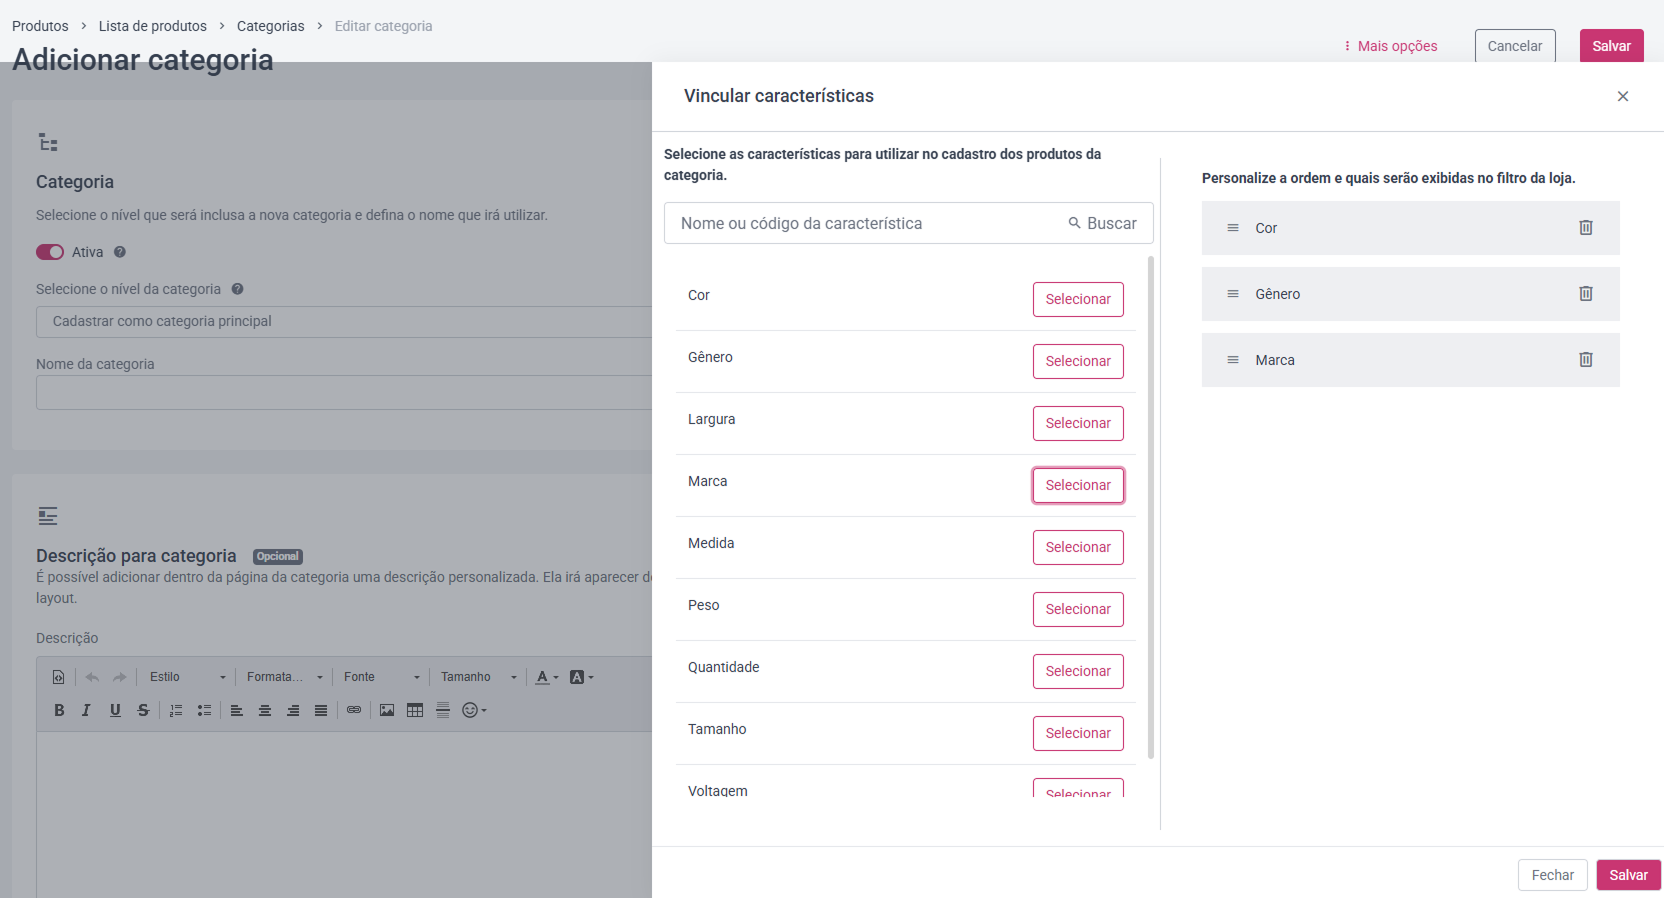Grab the drag handle next to Cor
1664x898 pixels.
1233,228
